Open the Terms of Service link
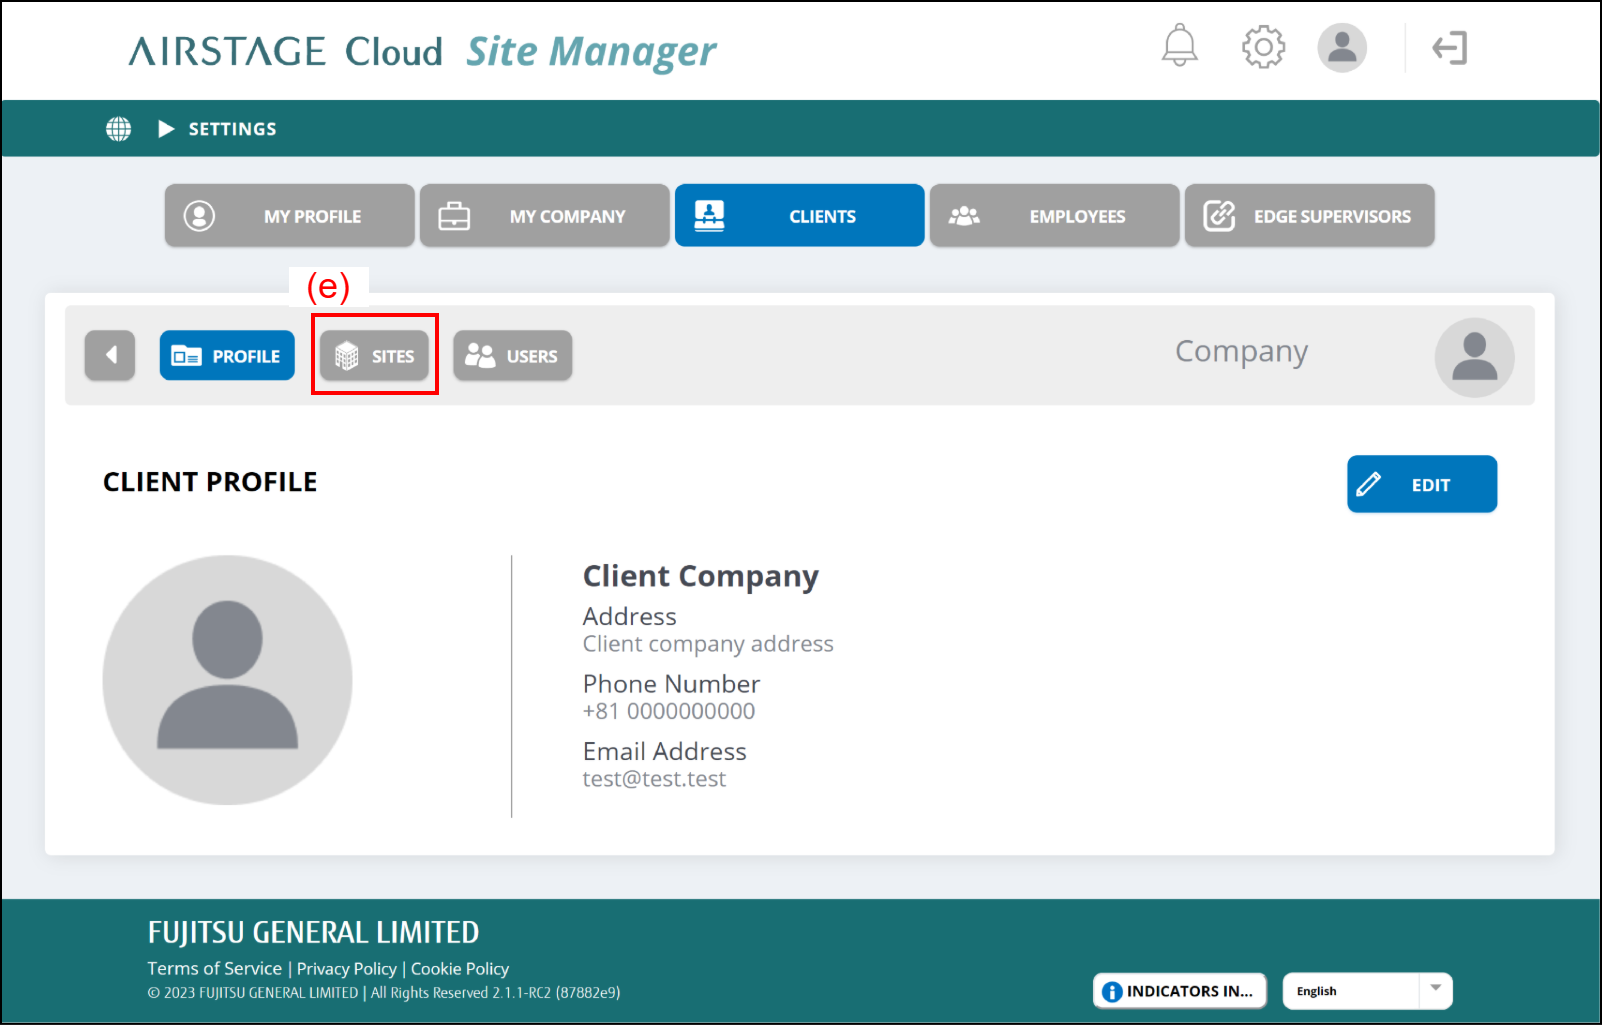1602x1026 pixels. pyautogui.click(x=215, y=968)
